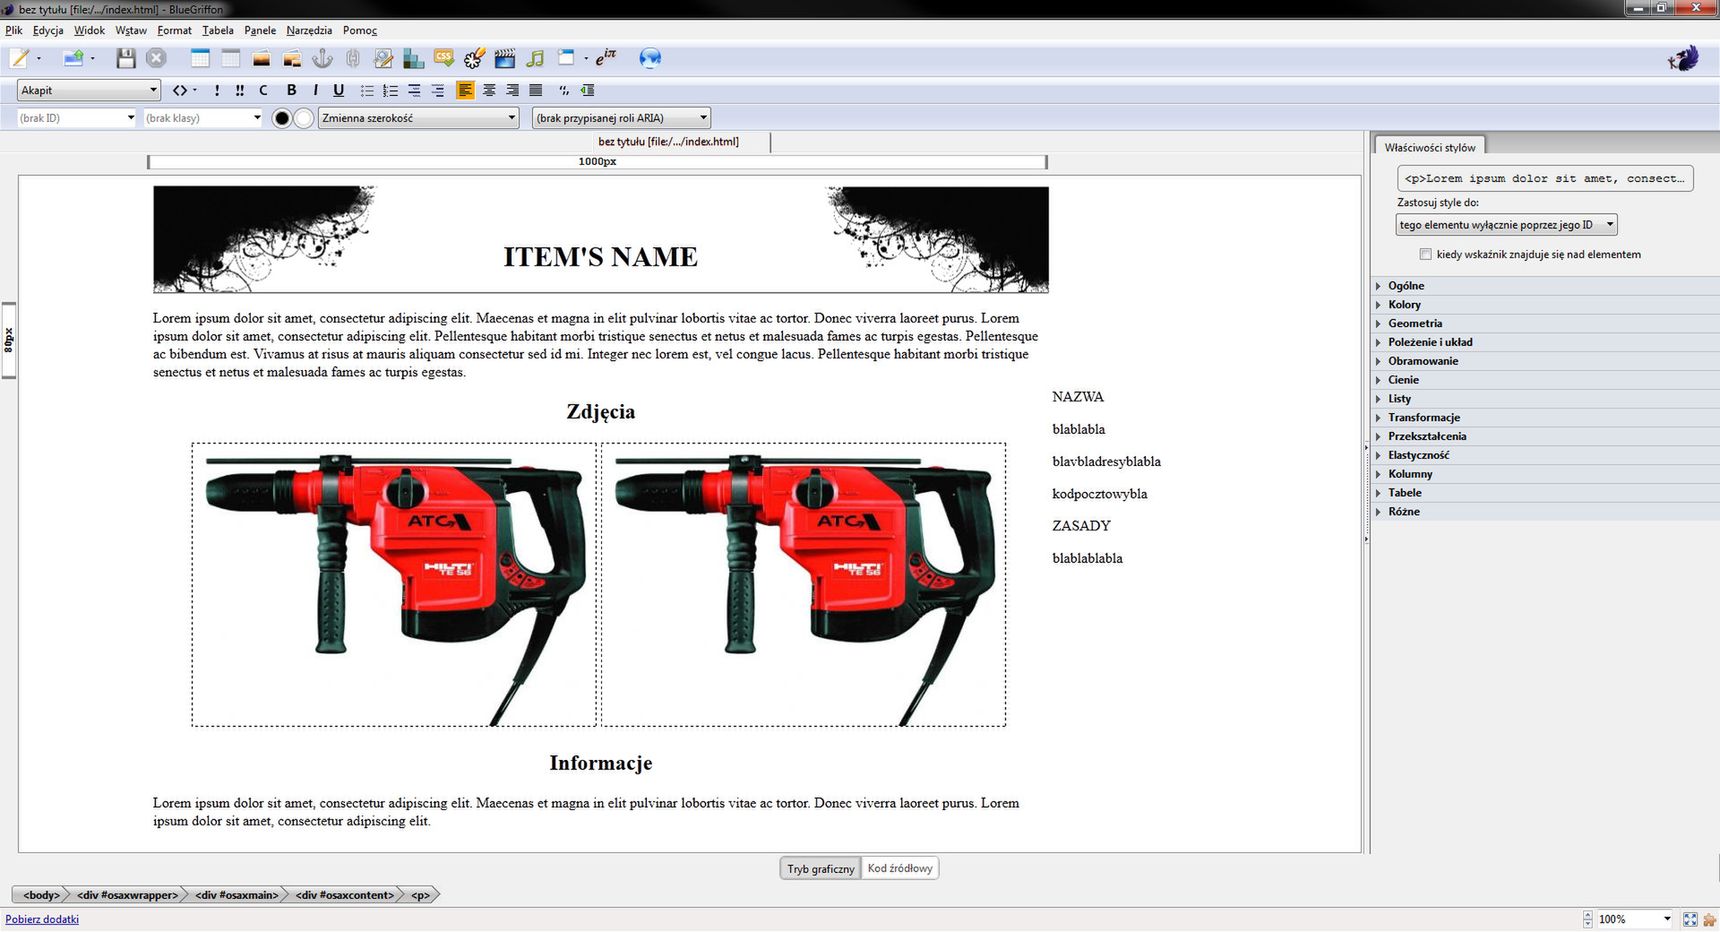Toggle full screen icon in status bar
Screen dimensions: 1720x932
pos(1690,919)
